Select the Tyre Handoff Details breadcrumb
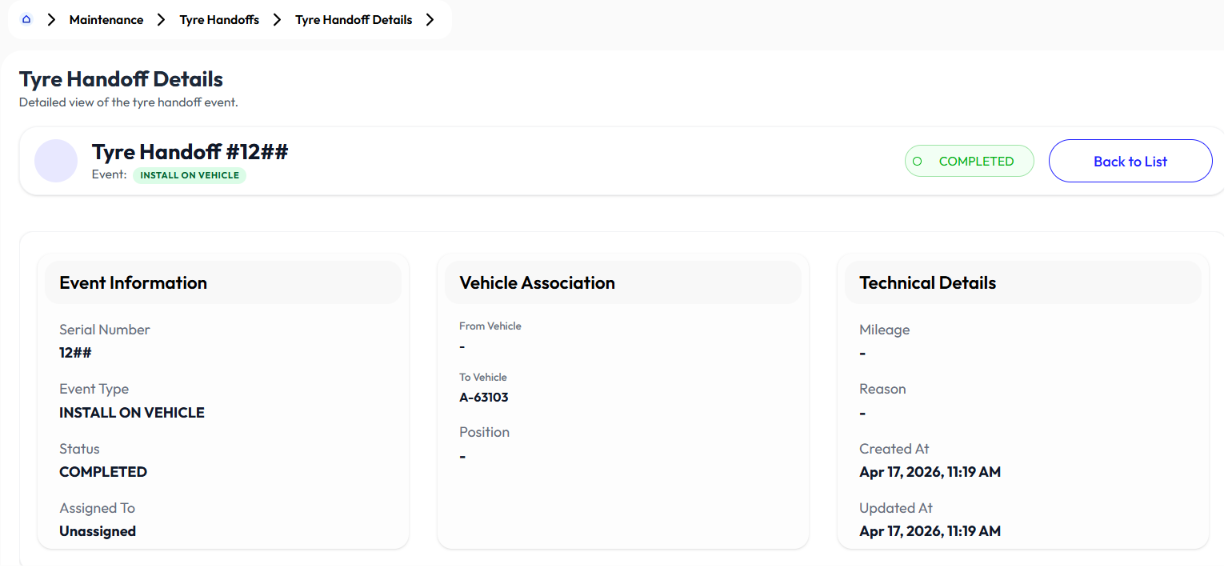1225x566 pixels. (354, 20)
